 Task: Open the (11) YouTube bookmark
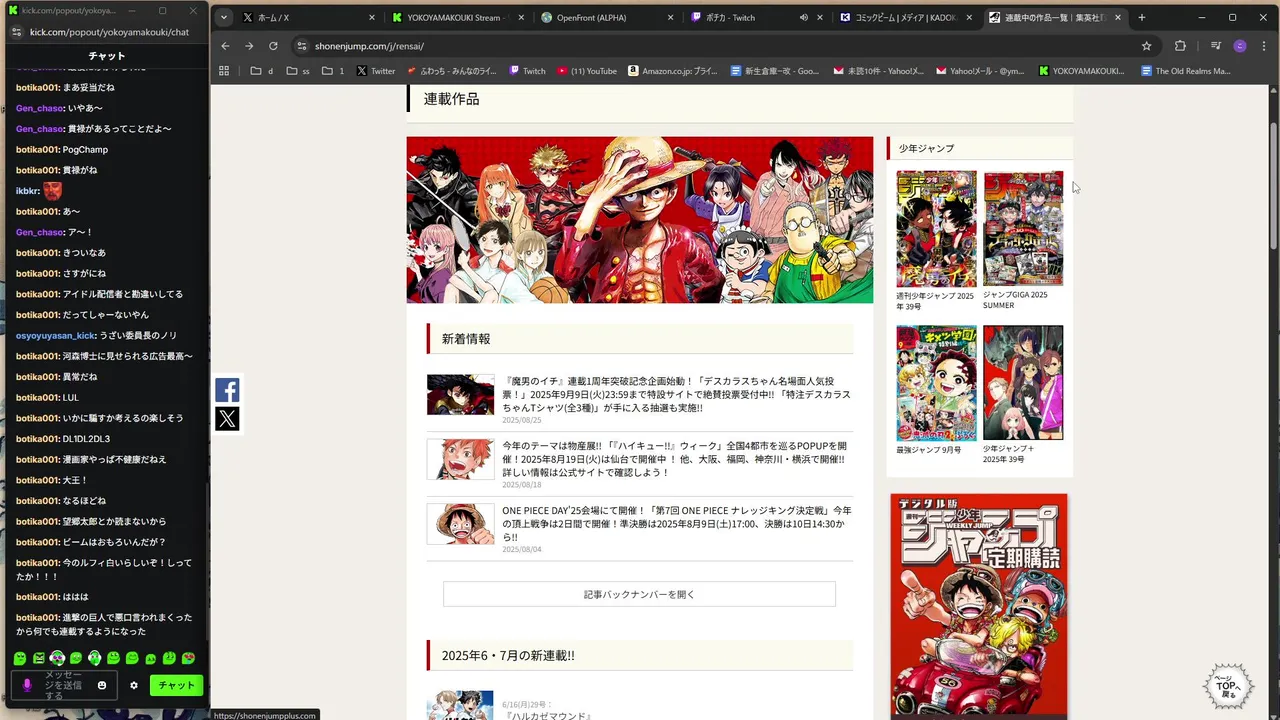click(587, 71)
